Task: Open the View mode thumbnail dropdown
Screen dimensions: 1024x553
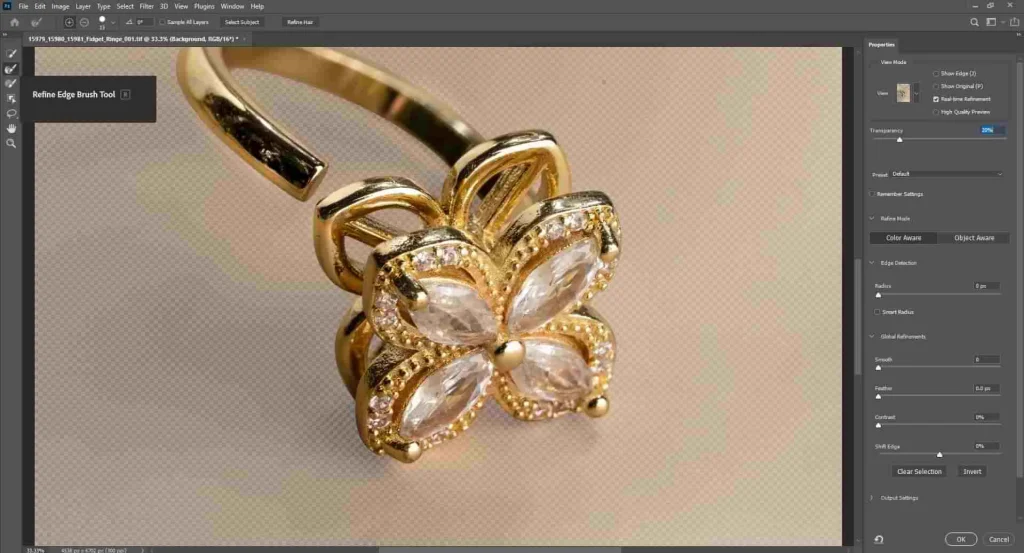Action: click(x=916, y=93)
